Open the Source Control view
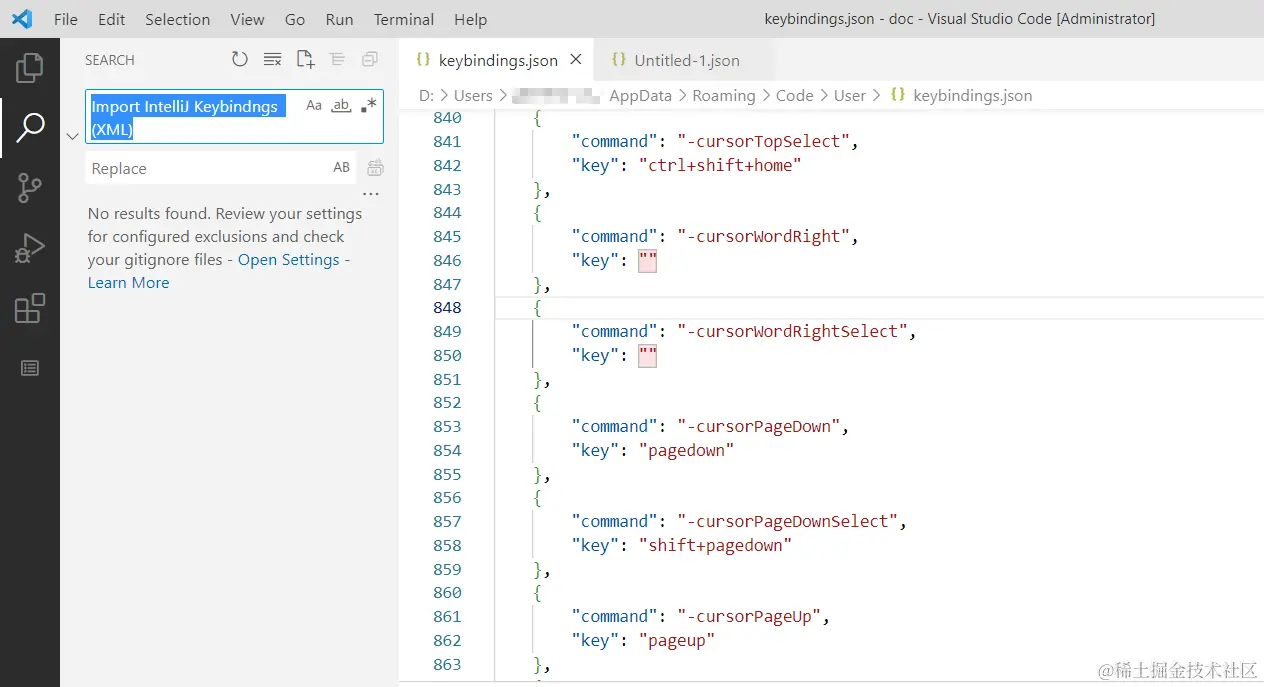This screenshot has width=1264, height=687. coord(30,187)
